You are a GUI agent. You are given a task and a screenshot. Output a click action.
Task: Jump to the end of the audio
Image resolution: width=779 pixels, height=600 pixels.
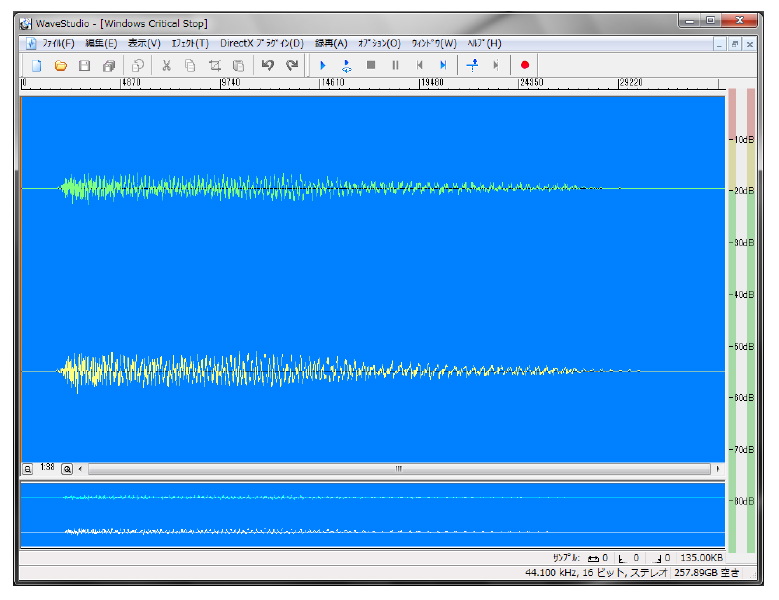[443, 65]
